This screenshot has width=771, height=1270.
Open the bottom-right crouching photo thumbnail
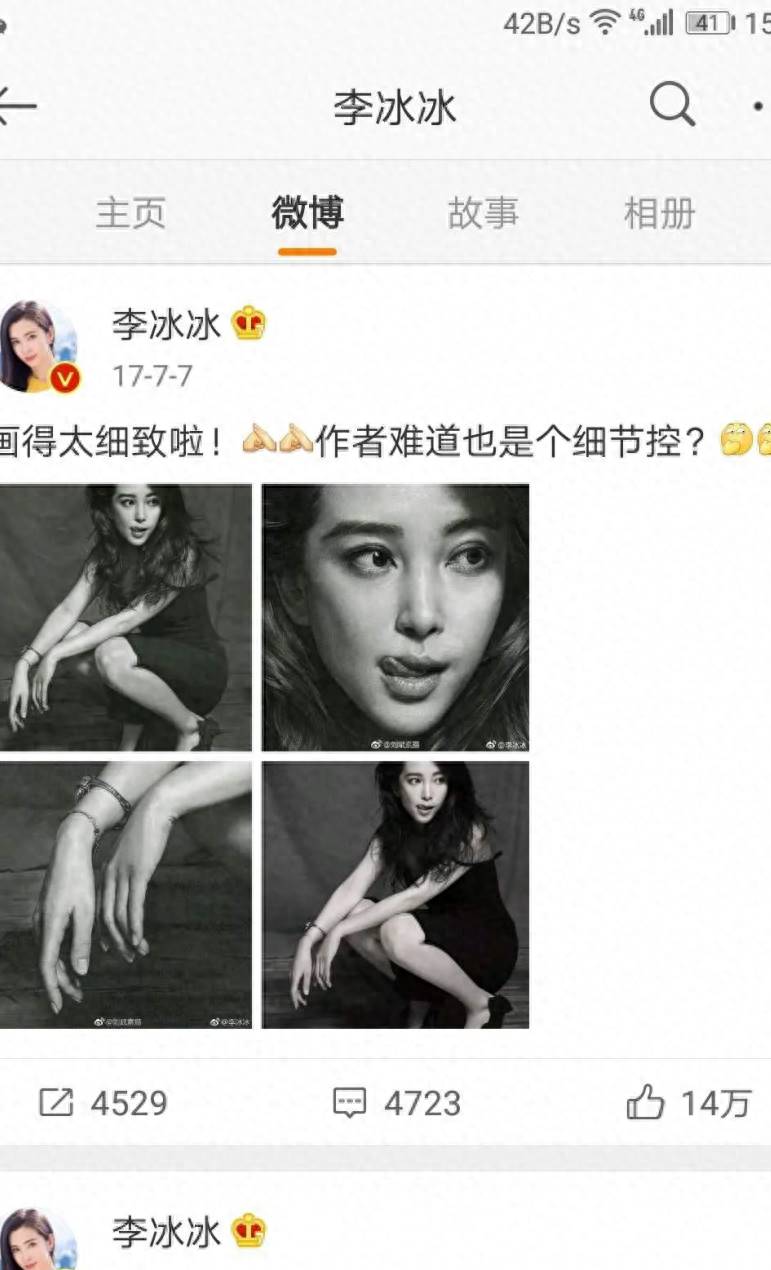pyautogui.click(x=396, y=895)
